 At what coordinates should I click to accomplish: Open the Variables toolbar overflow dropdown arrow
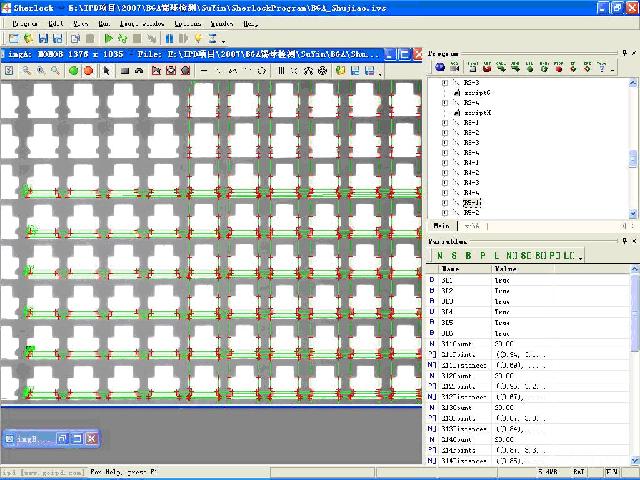tap(580, 257)
